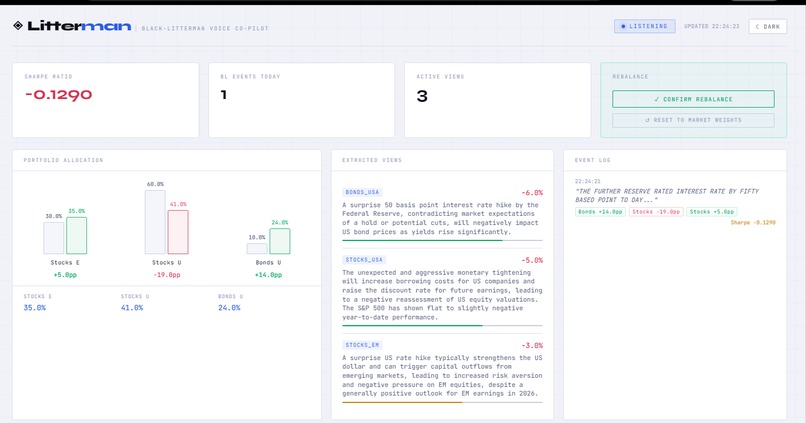This screenshot has height=423, width=806.
Task: Confirm the rebalance
Action: point(693,99)
